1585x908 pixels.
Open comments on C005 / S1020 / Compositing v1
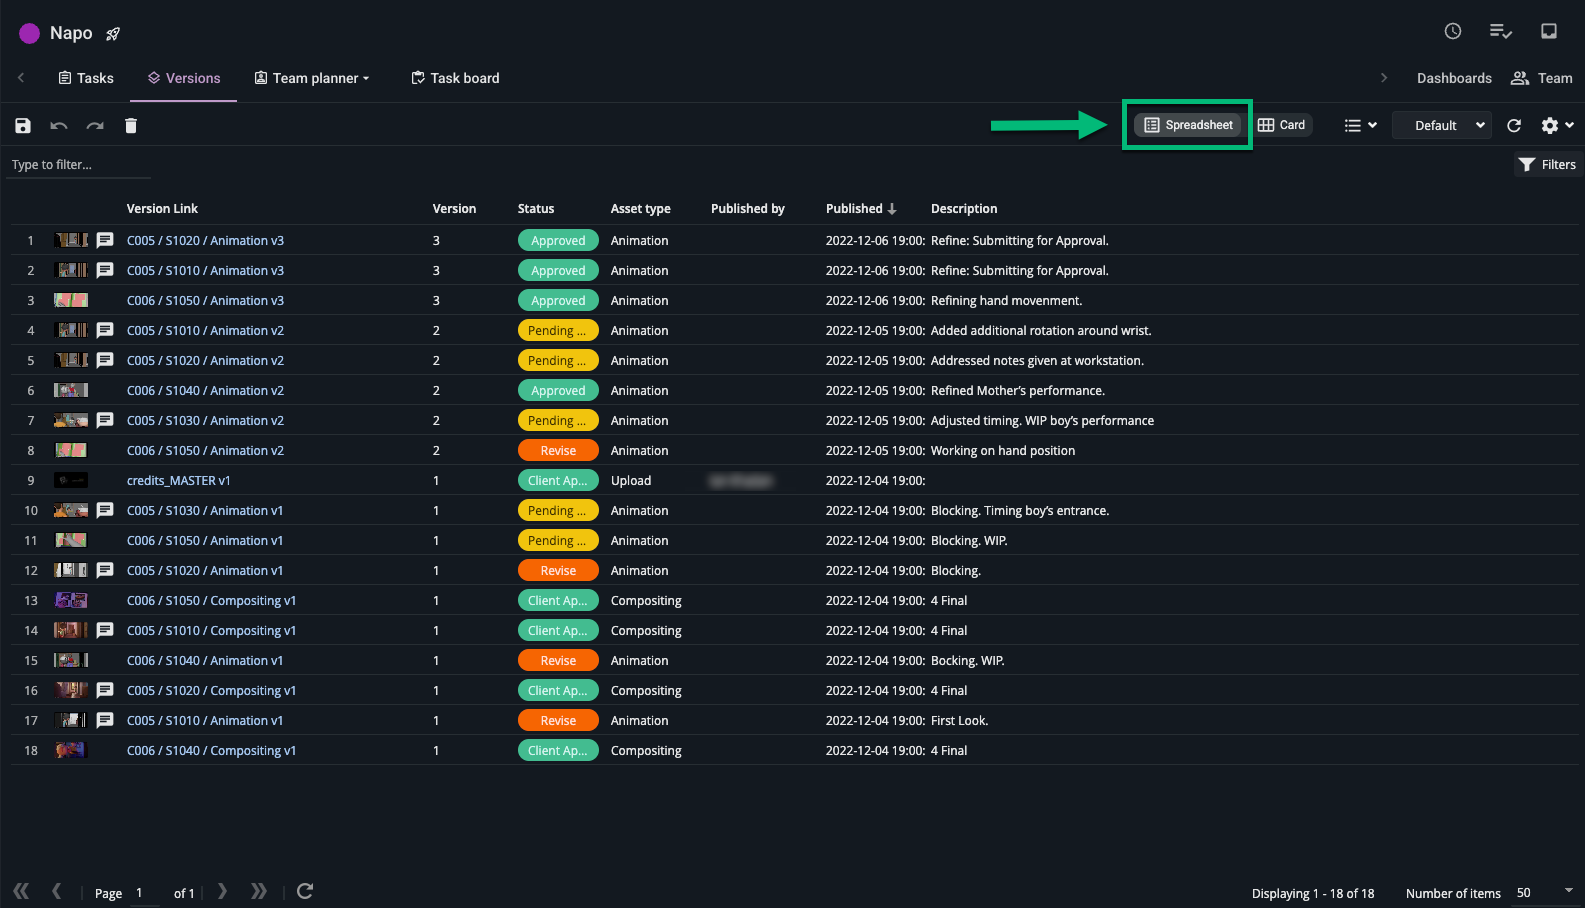105,690
